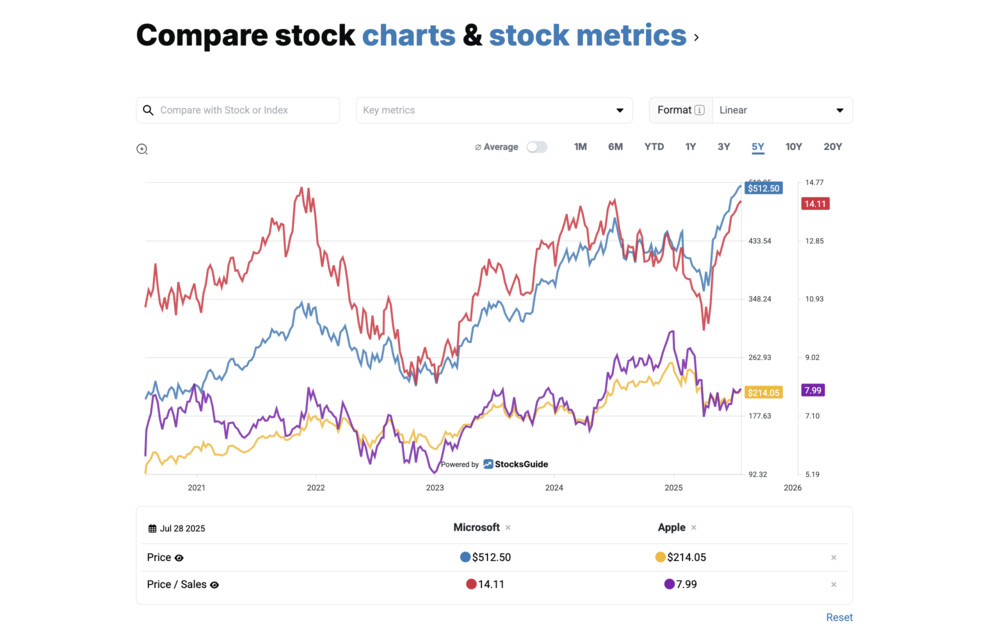Click Microsoft's blue price color dot
This screenshot has width=988, height=640.
[465, 557]
